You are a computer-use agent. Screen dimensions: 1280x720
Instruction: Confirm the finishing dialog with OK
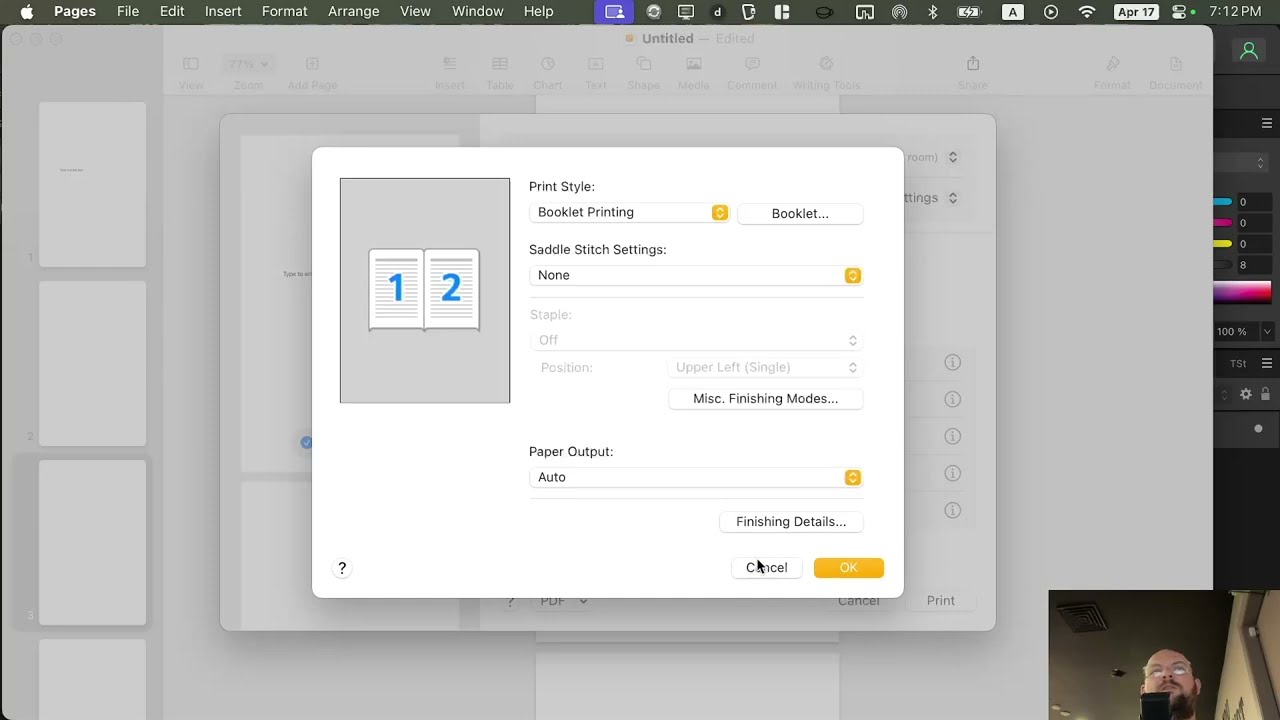848,567
